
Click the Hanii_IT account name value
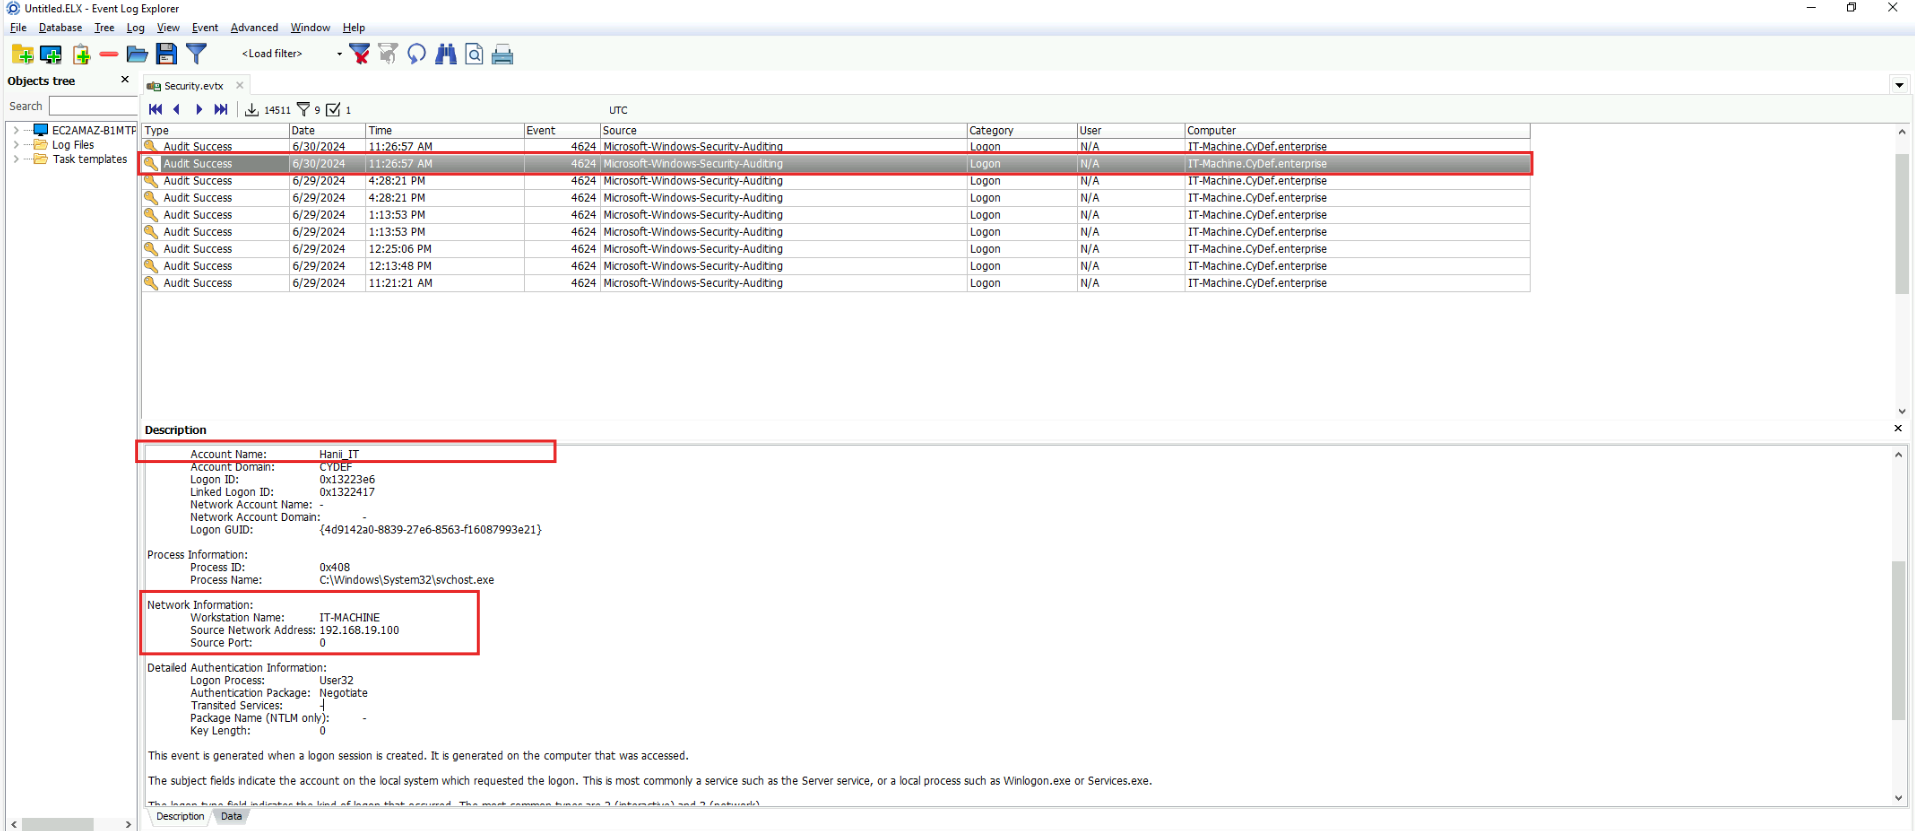(x=339, y=454)
